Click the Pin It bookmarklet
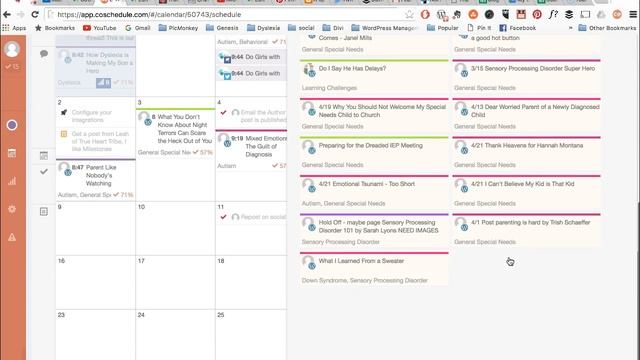Image resolution: width=640 pixels, height=360 pixels. (x=479, y=28)
